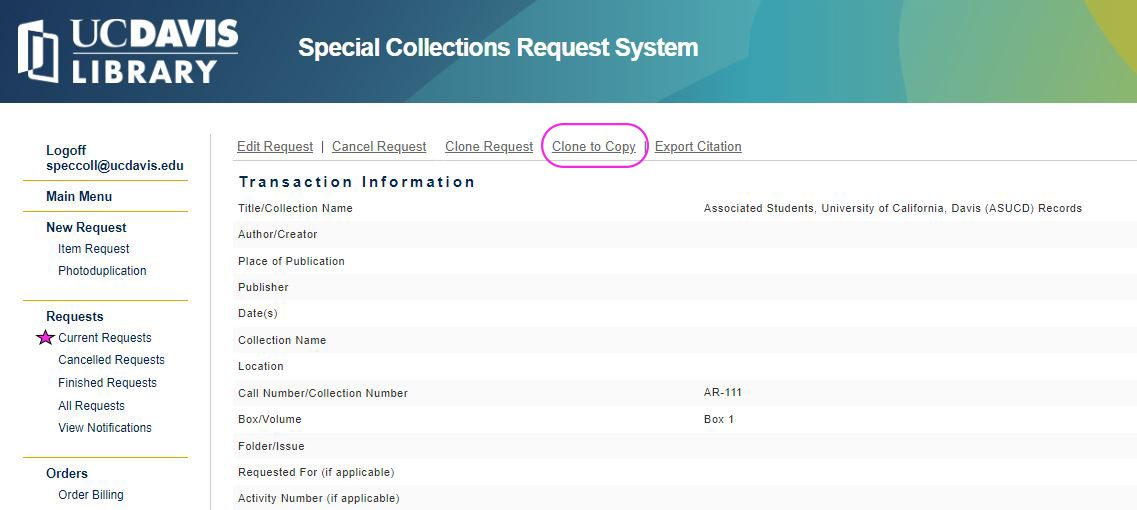Click the pink star beside Current Requests
Screen dimensions: 1137x510
45,338
